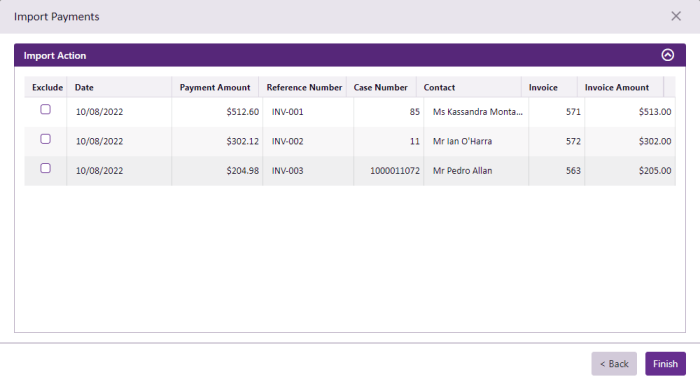
Task: Check Exclude for INV-003 payment
Action: pos(46,168)
